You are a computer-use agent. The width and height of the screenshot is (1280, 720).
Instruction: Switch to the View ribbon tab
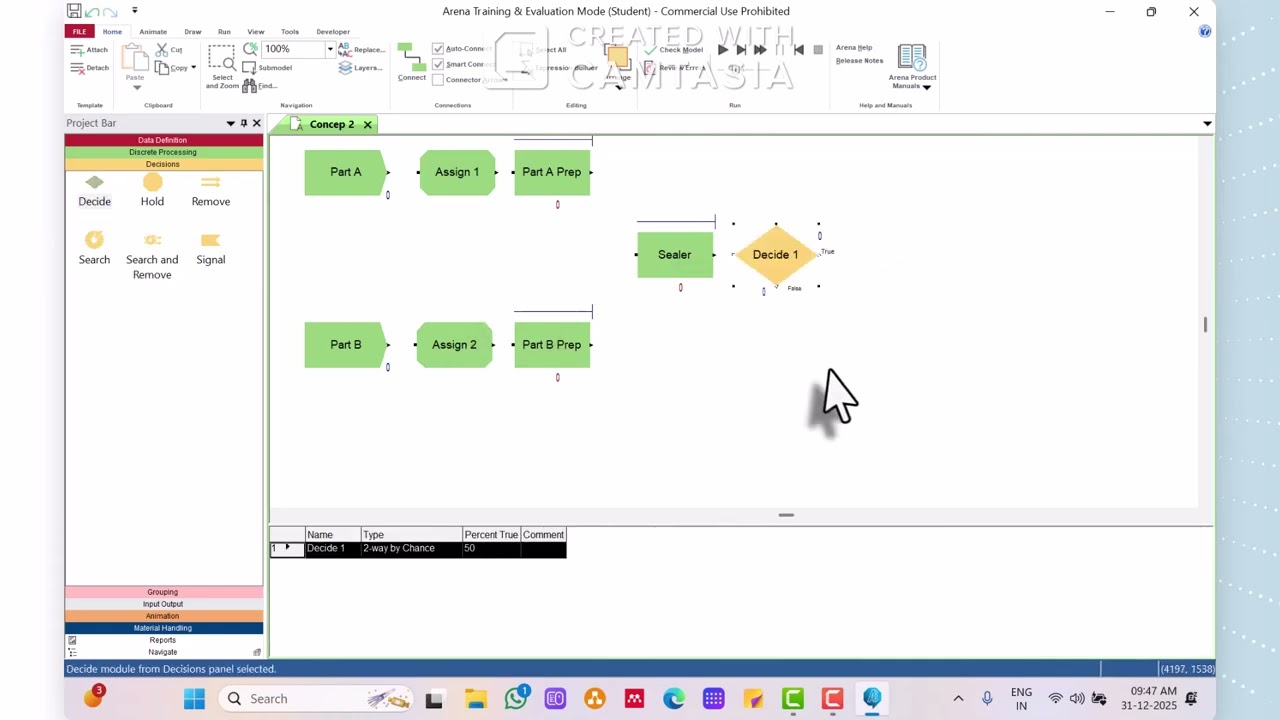click(256, 31)
